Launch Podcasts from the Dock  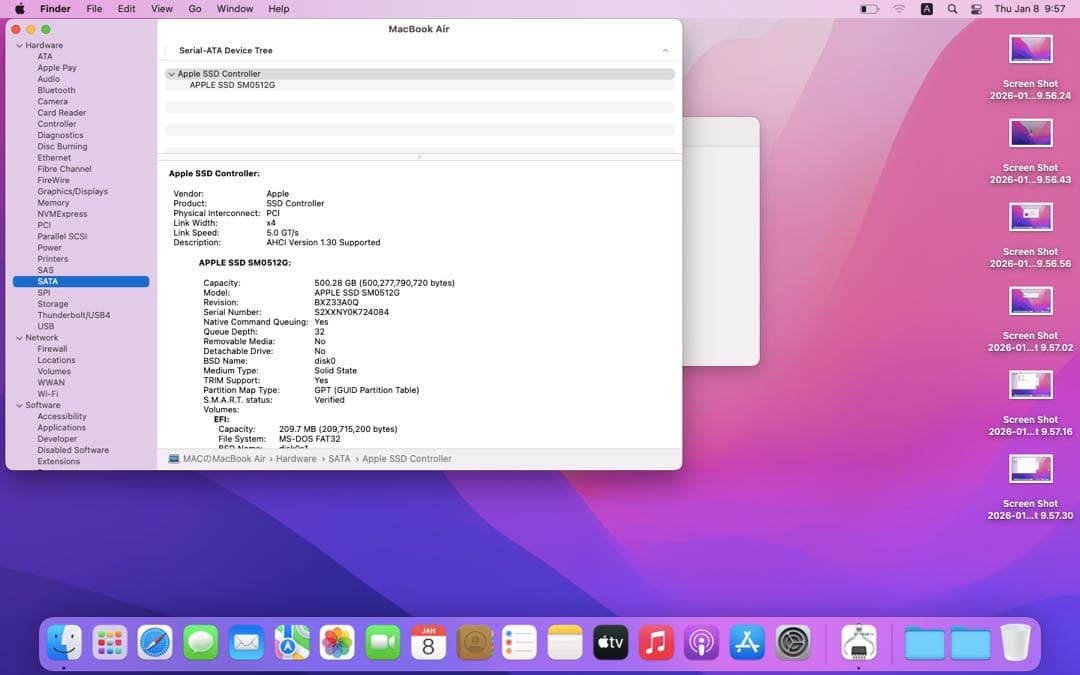click(701, 643)
